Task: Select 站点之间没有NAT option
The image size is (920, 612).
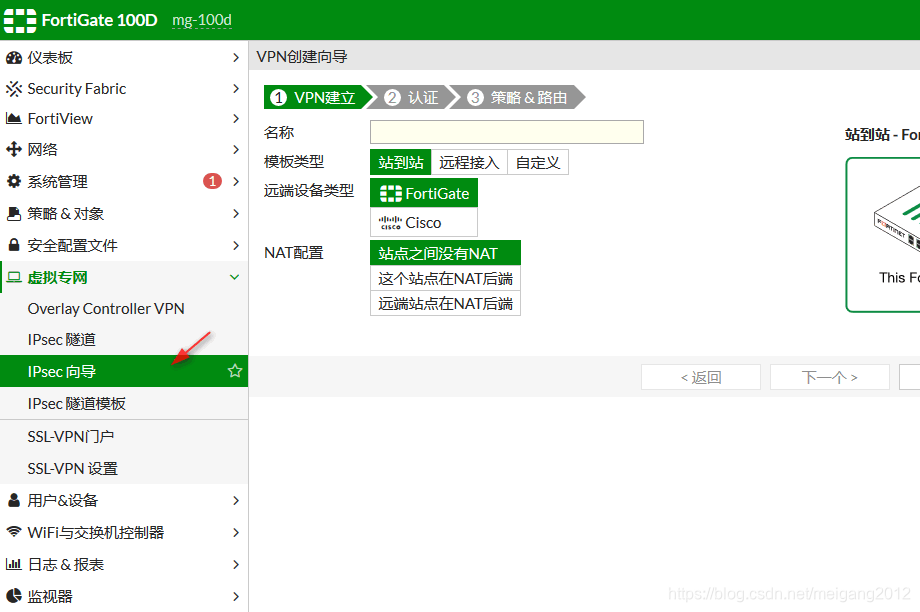Action: pyautogui.click(x=445, y=253)
